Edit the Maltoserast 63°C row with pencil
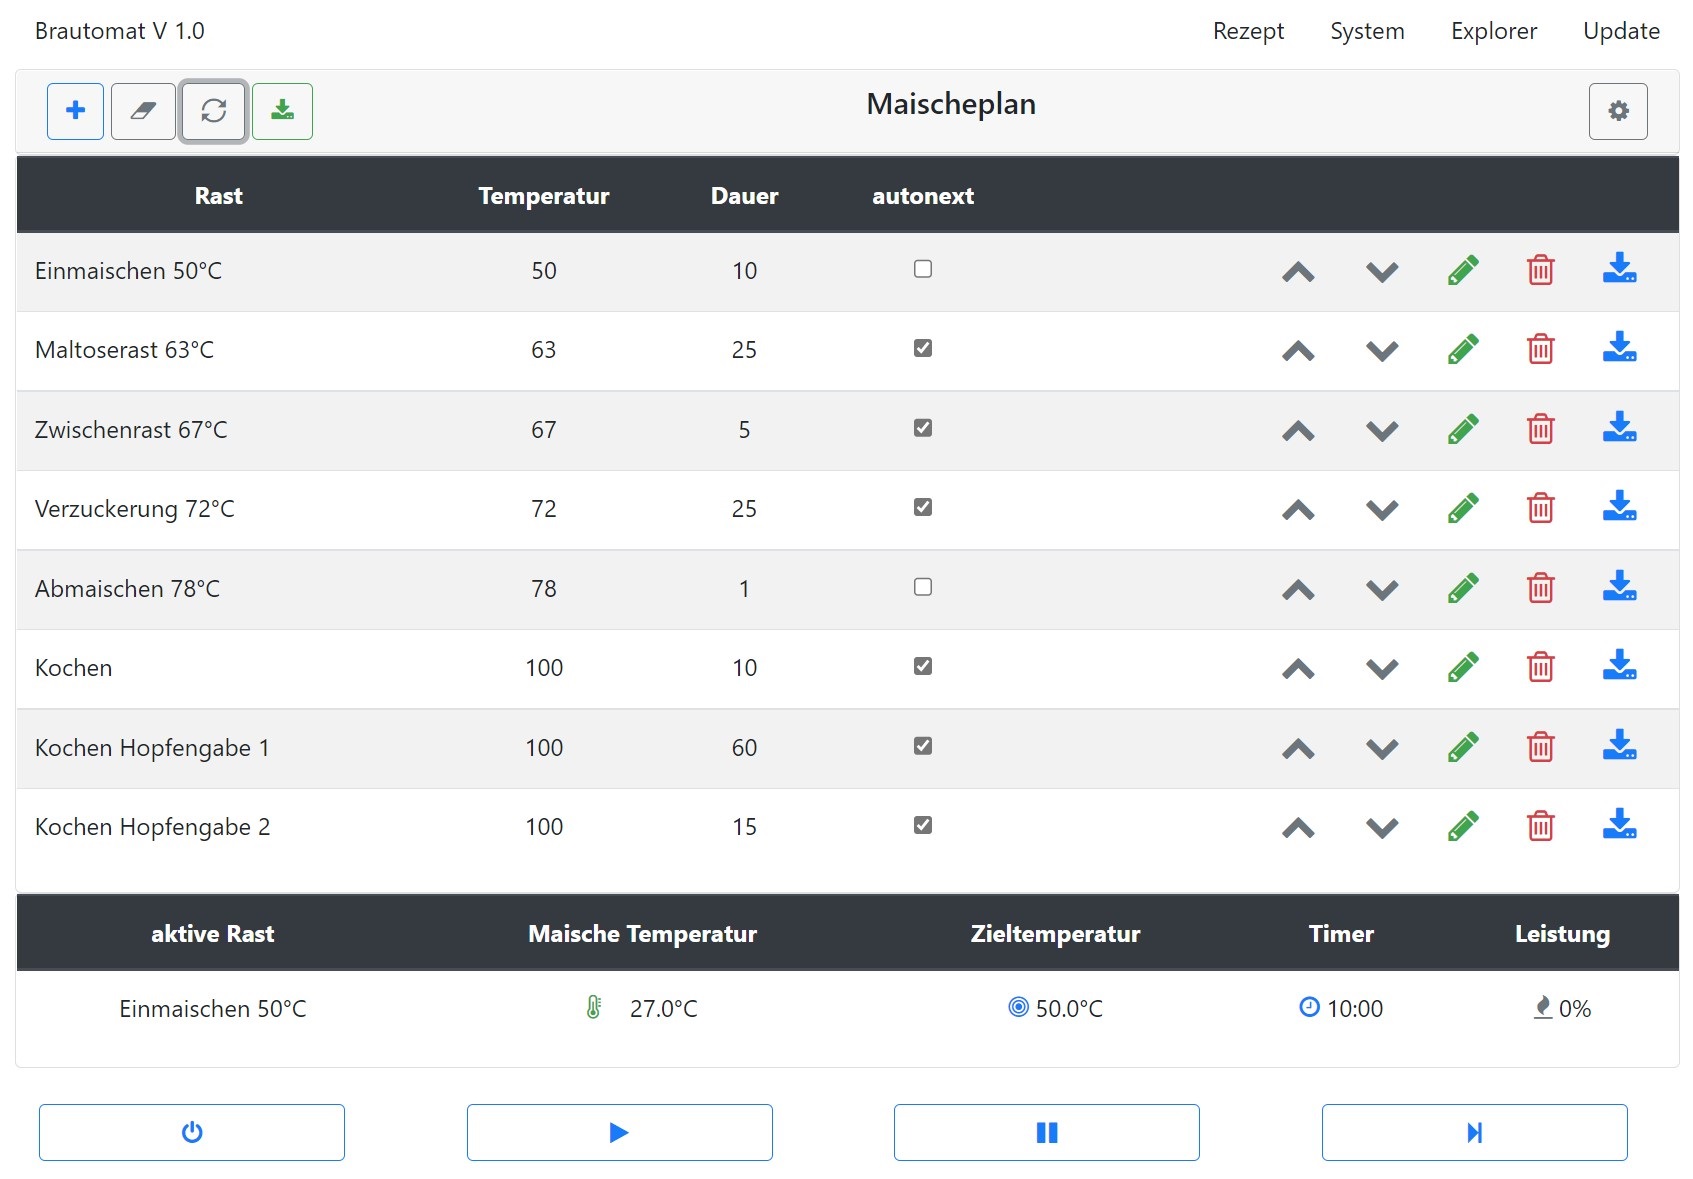The width and height of the screenshot is (1693, 1179). pos(1462,350)
